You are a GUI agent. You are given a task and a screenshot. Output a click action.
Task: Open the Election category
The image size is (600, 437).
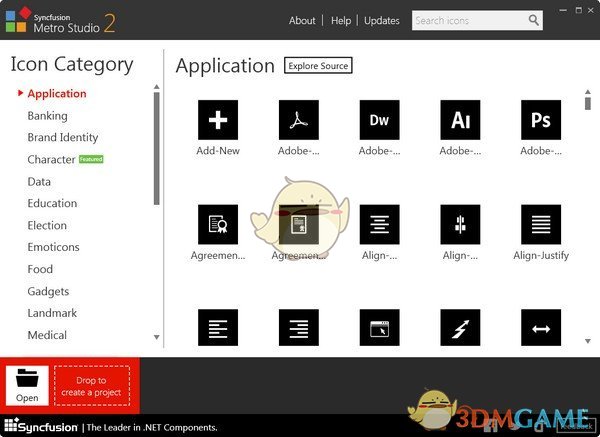47,225
